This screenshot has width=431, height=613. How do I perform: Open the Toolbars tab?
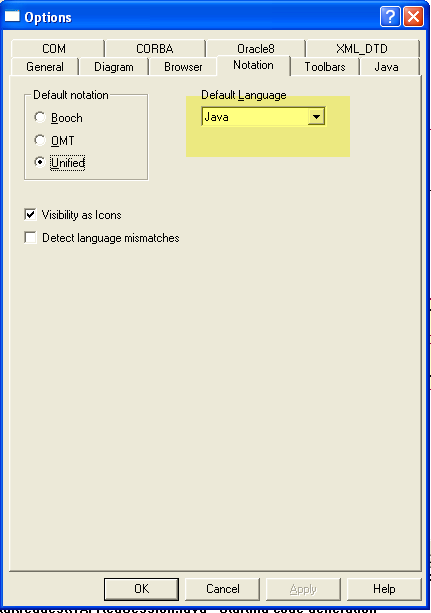click(x=325, y=67)
